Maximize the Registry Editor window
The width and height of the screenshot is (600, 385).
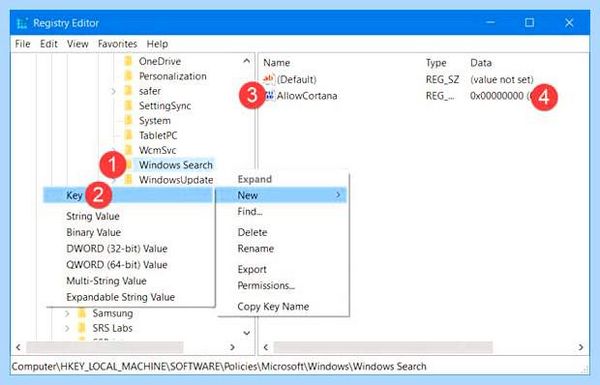coord(530,23)
